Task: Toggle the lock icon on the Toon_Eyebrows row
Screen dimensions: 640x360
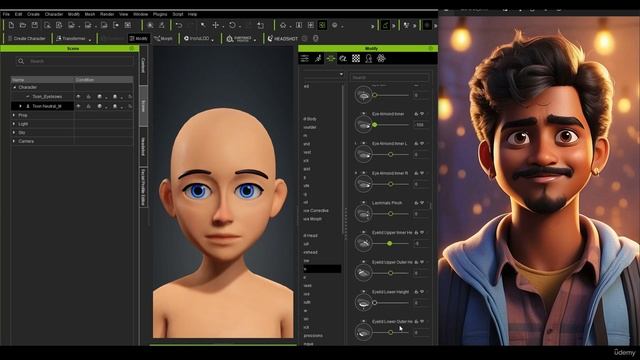Action: (x=89, y=97)
